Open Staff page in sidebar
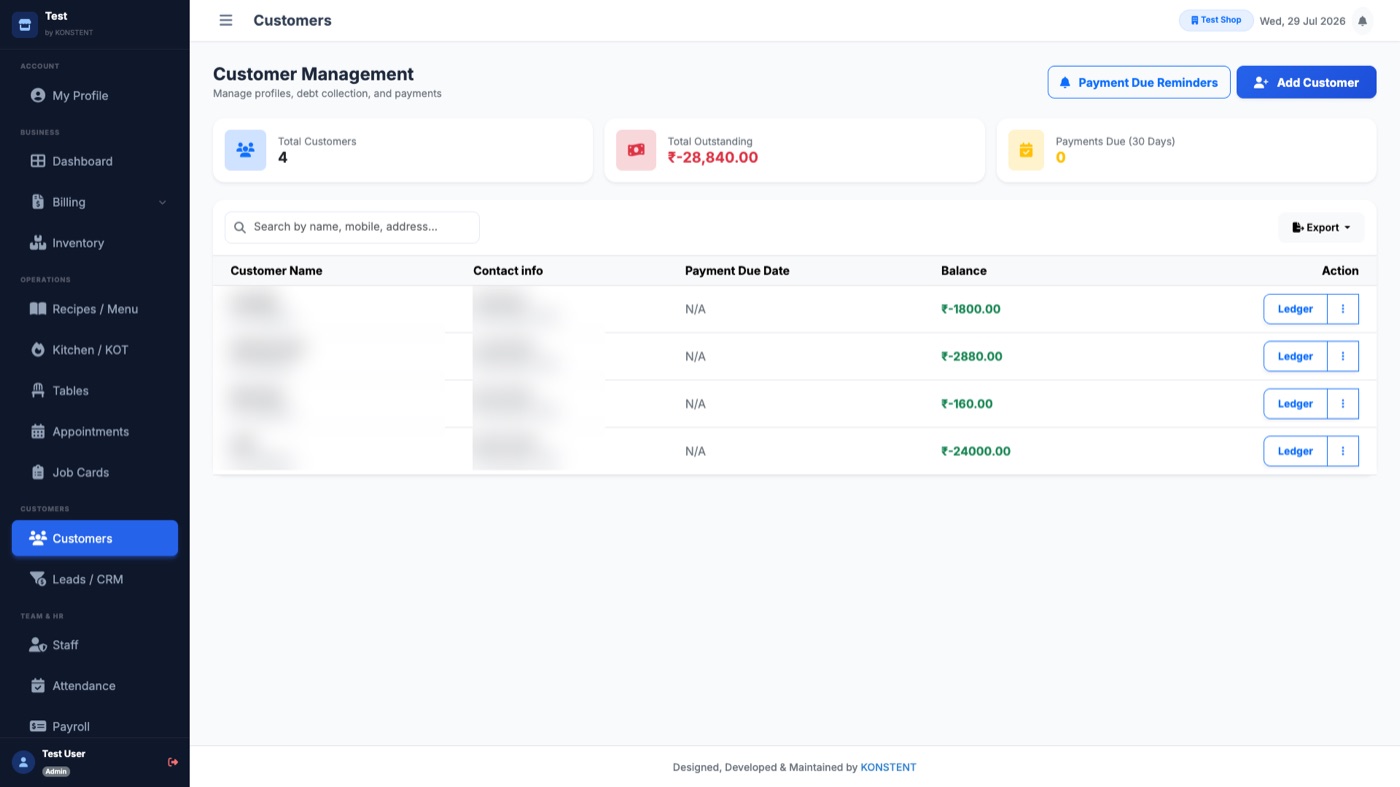The width and height of the screenshot is (1400, 787). [95, 645]
